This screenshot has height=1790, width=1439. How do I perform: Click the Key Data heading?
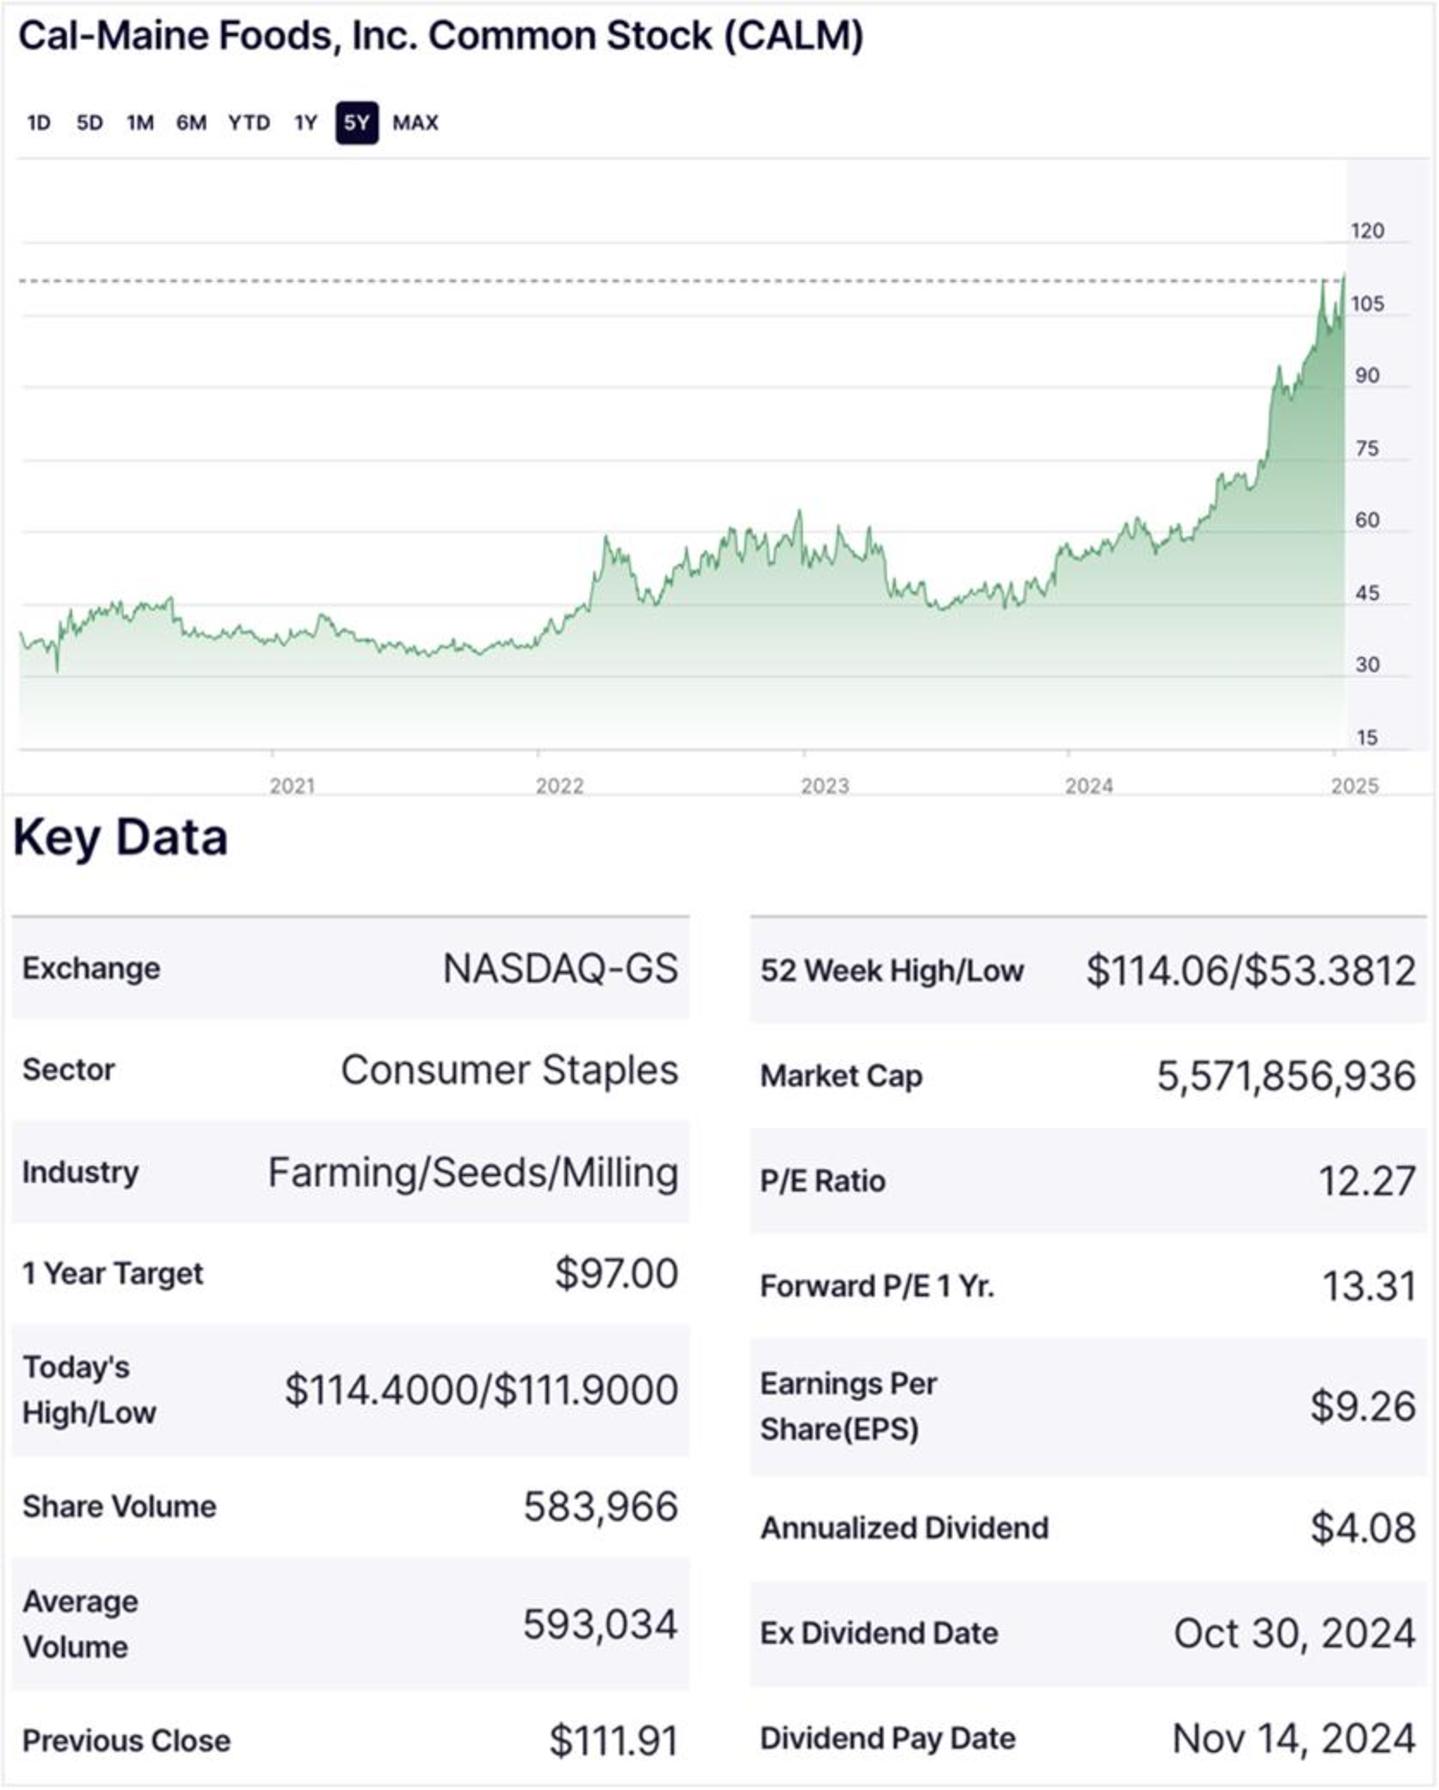coord(120,838)
